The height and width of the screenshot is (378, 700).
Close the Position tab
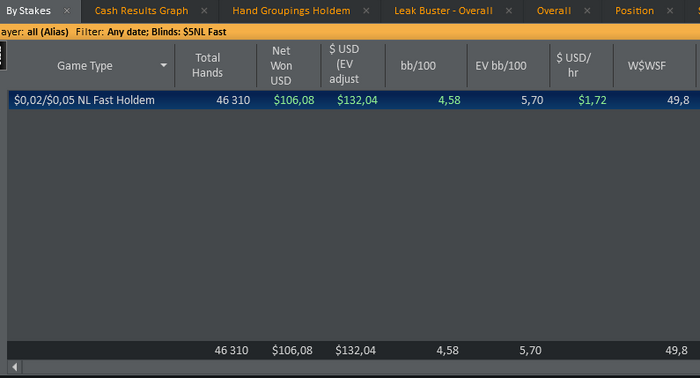coord(670,11)
